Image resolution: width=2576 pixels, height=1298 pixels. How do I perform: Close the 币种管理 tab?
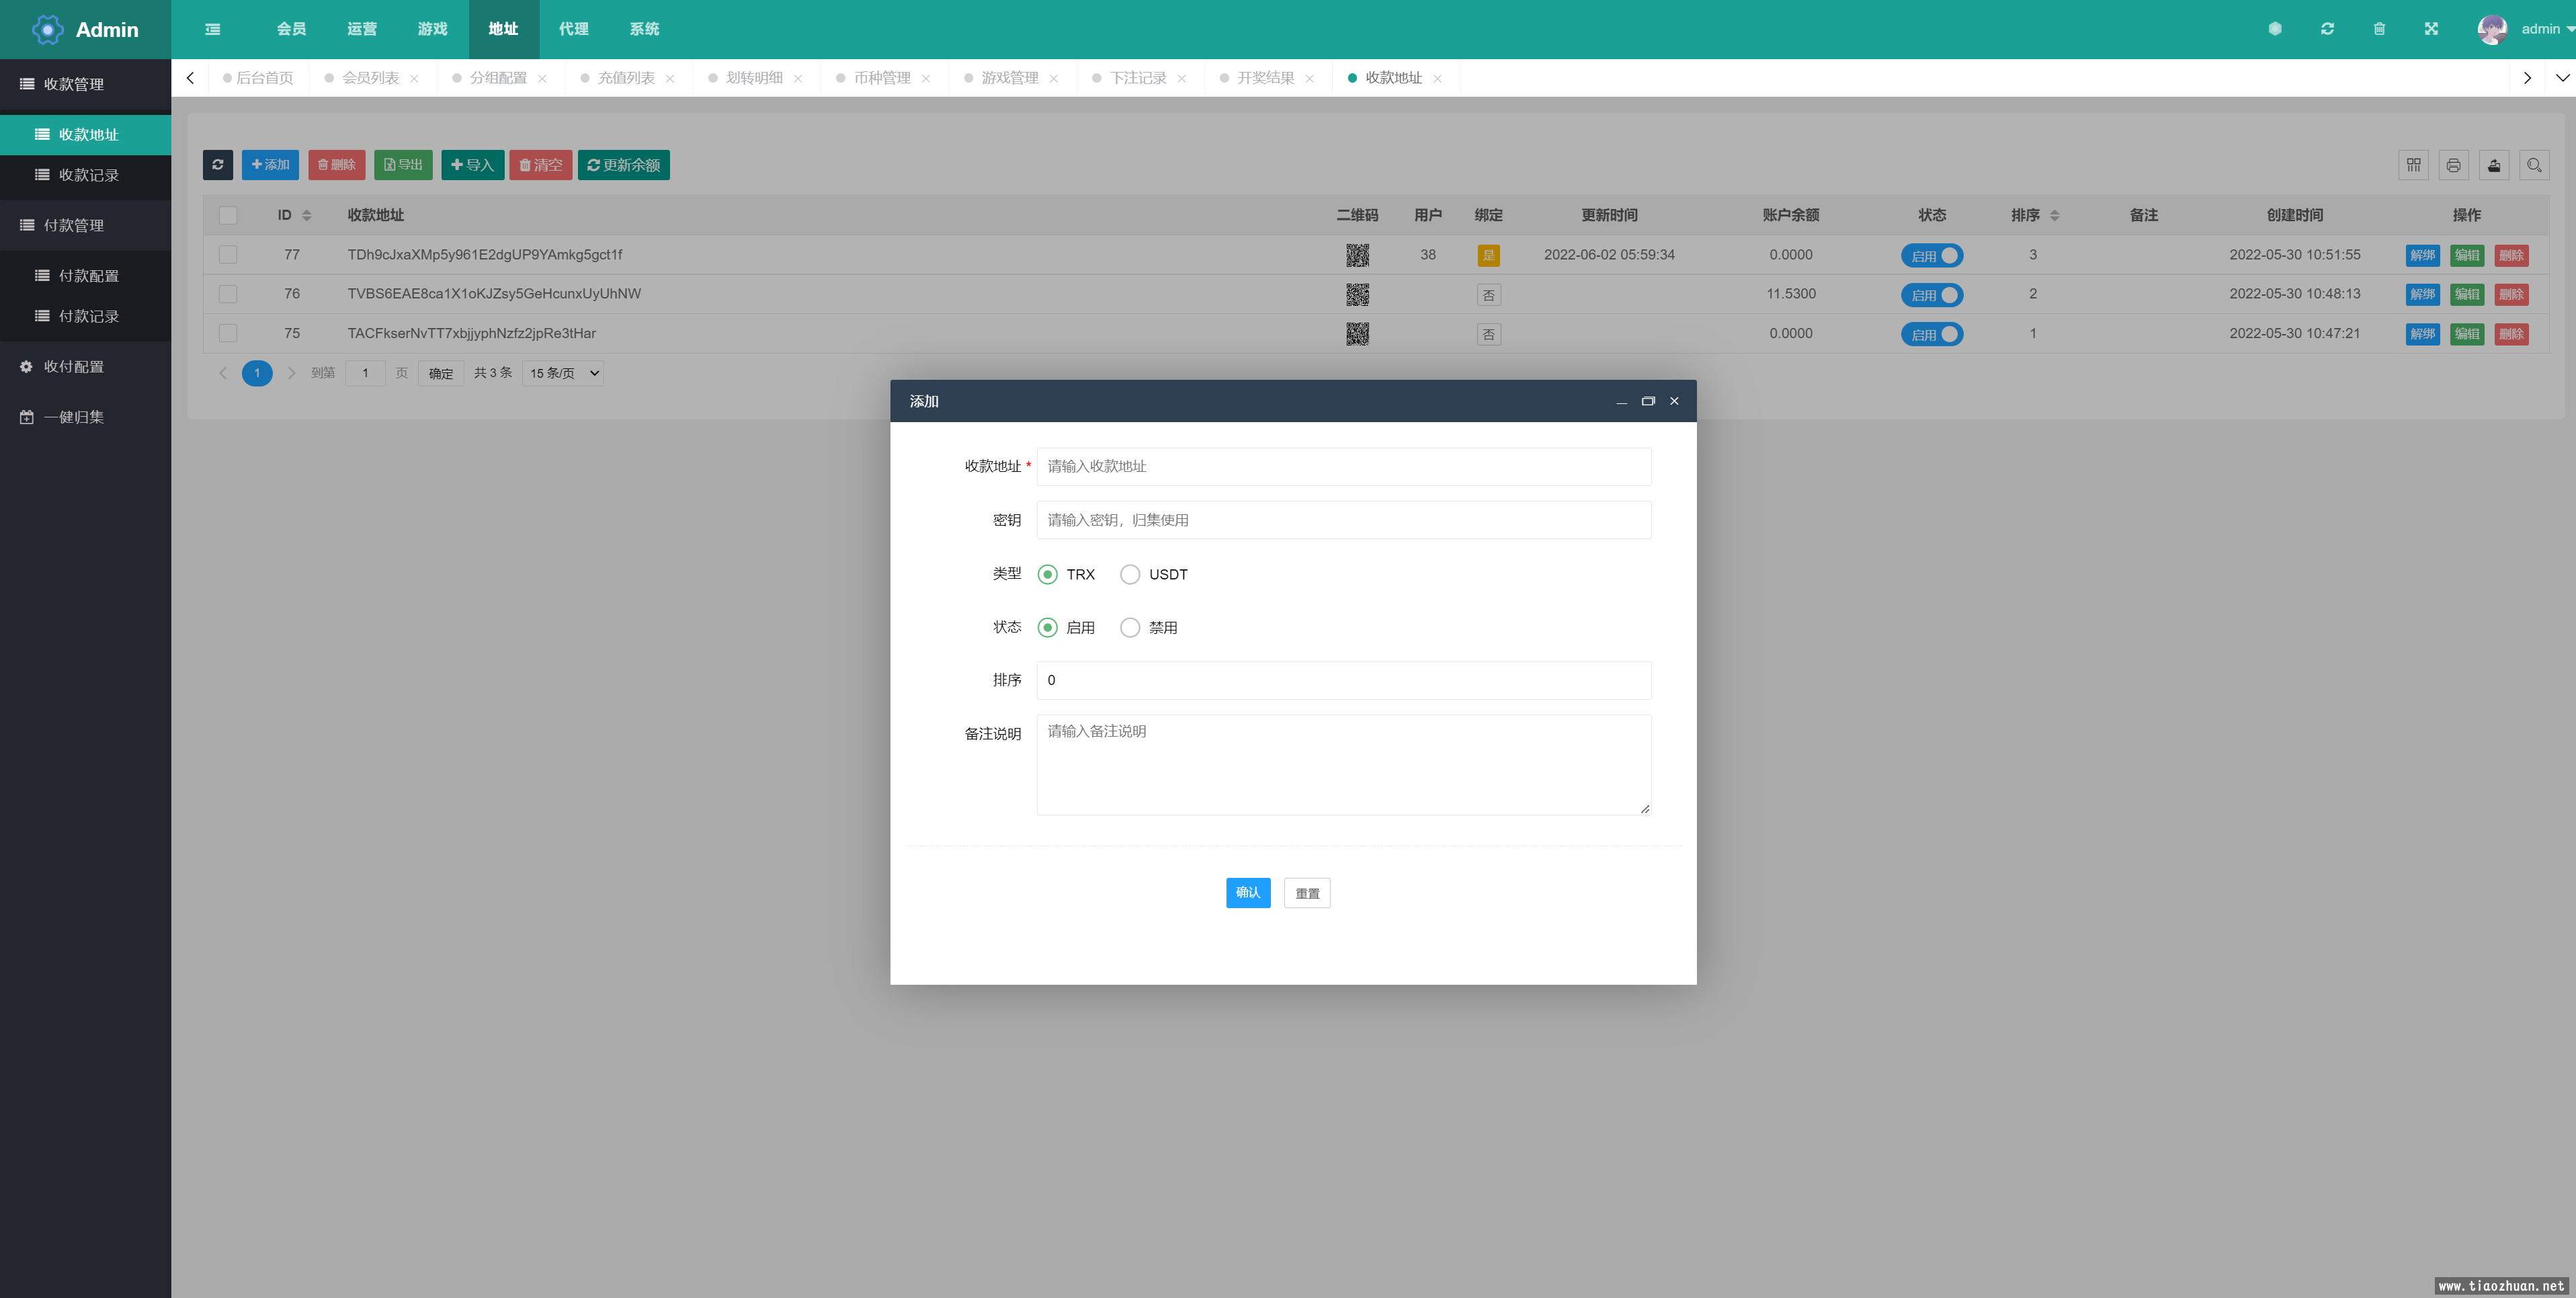pos(926,78)
